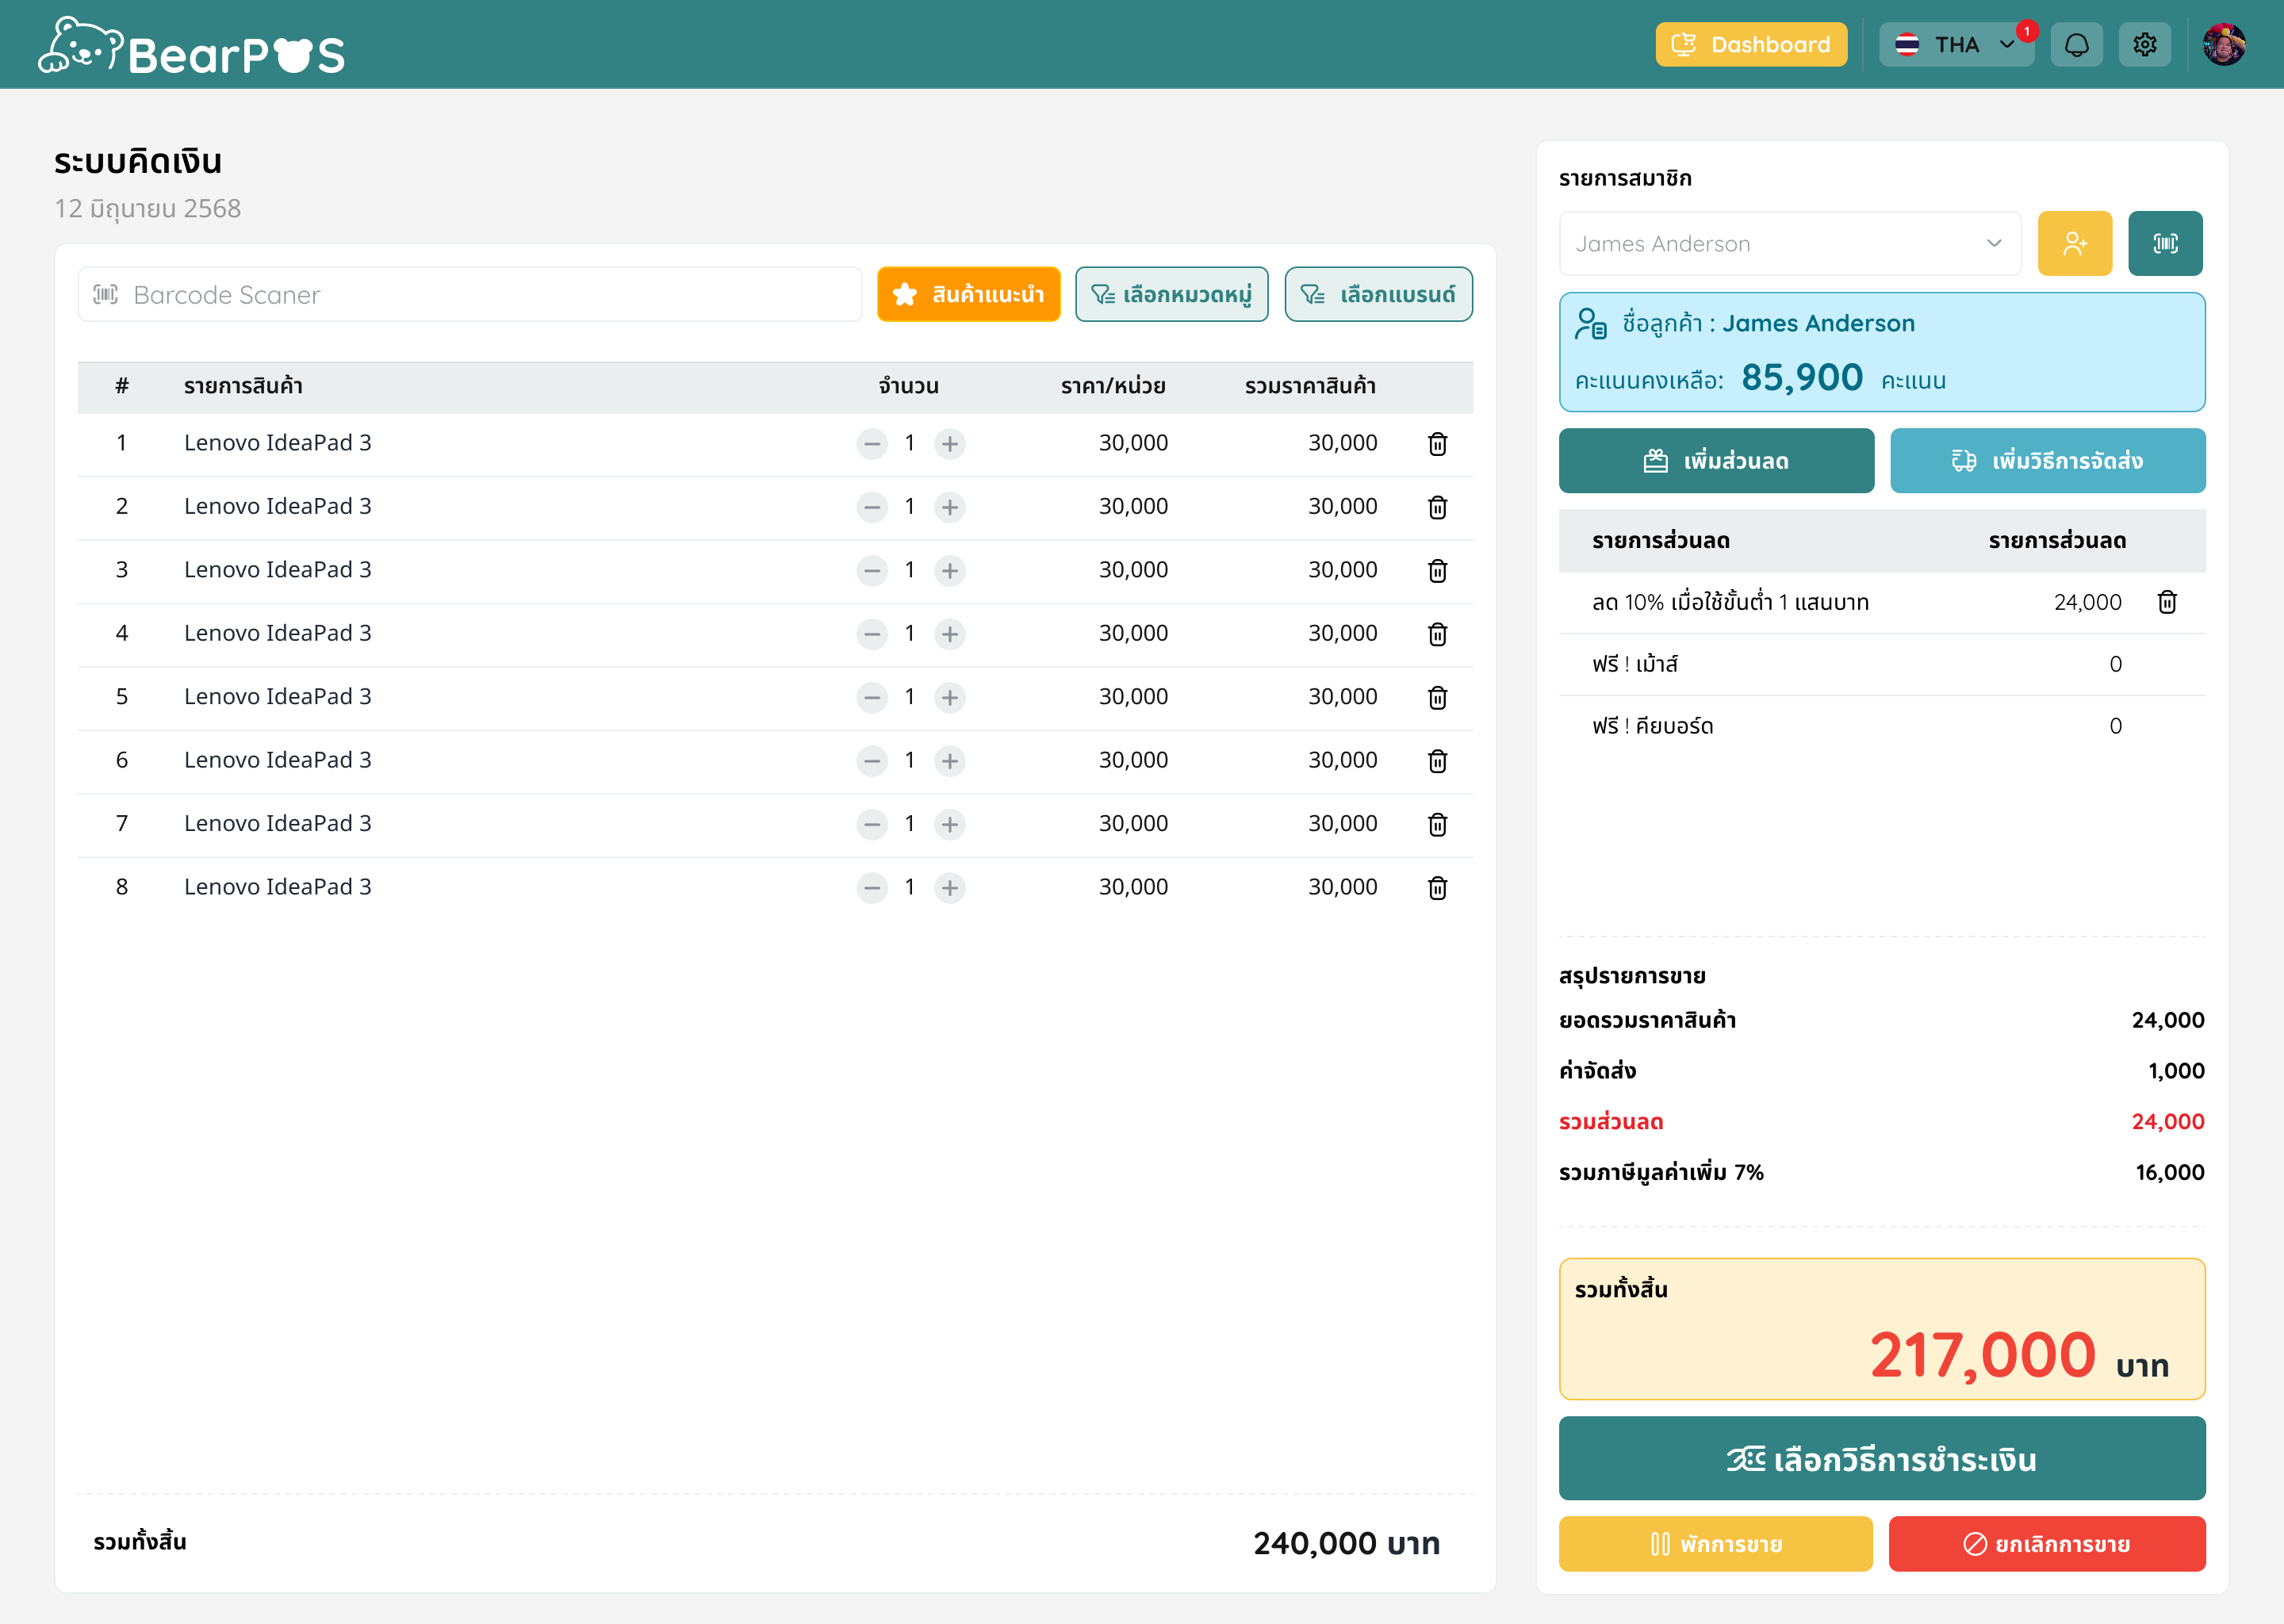Image resolution: width=2284 pixels, height=1624 pixels.
Task: Click the ราคา/หน่วย column header
Action: point(1113,386)
